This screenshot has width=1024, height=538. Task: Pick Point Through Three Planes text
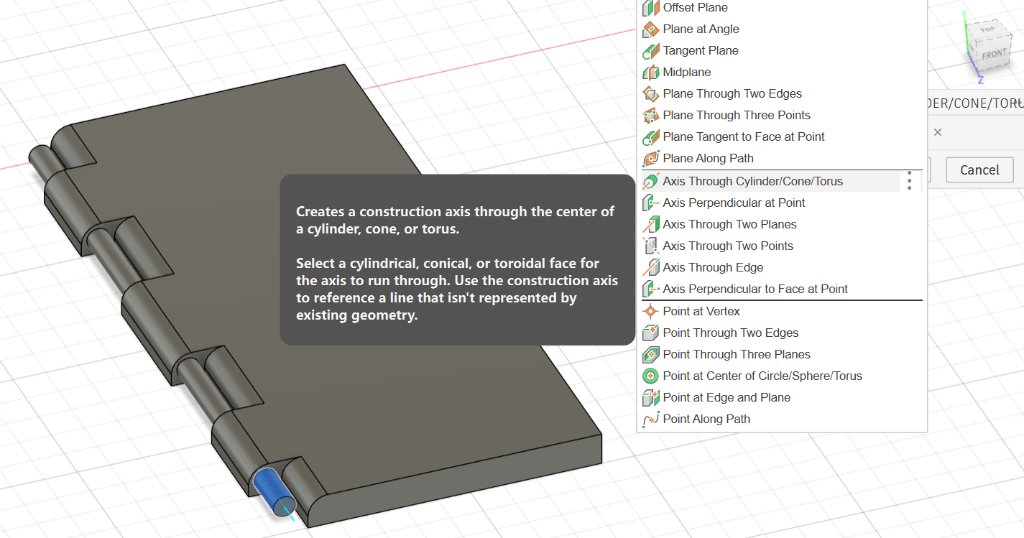737,355
